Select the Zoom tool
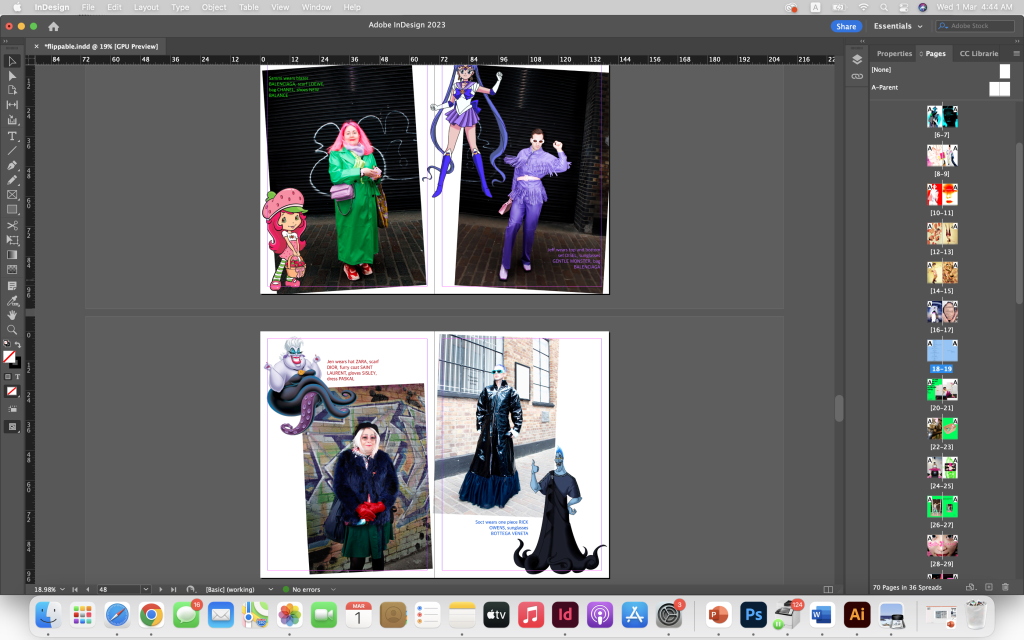The height and width of the screenshot is (640, 1024). [12, 330]
